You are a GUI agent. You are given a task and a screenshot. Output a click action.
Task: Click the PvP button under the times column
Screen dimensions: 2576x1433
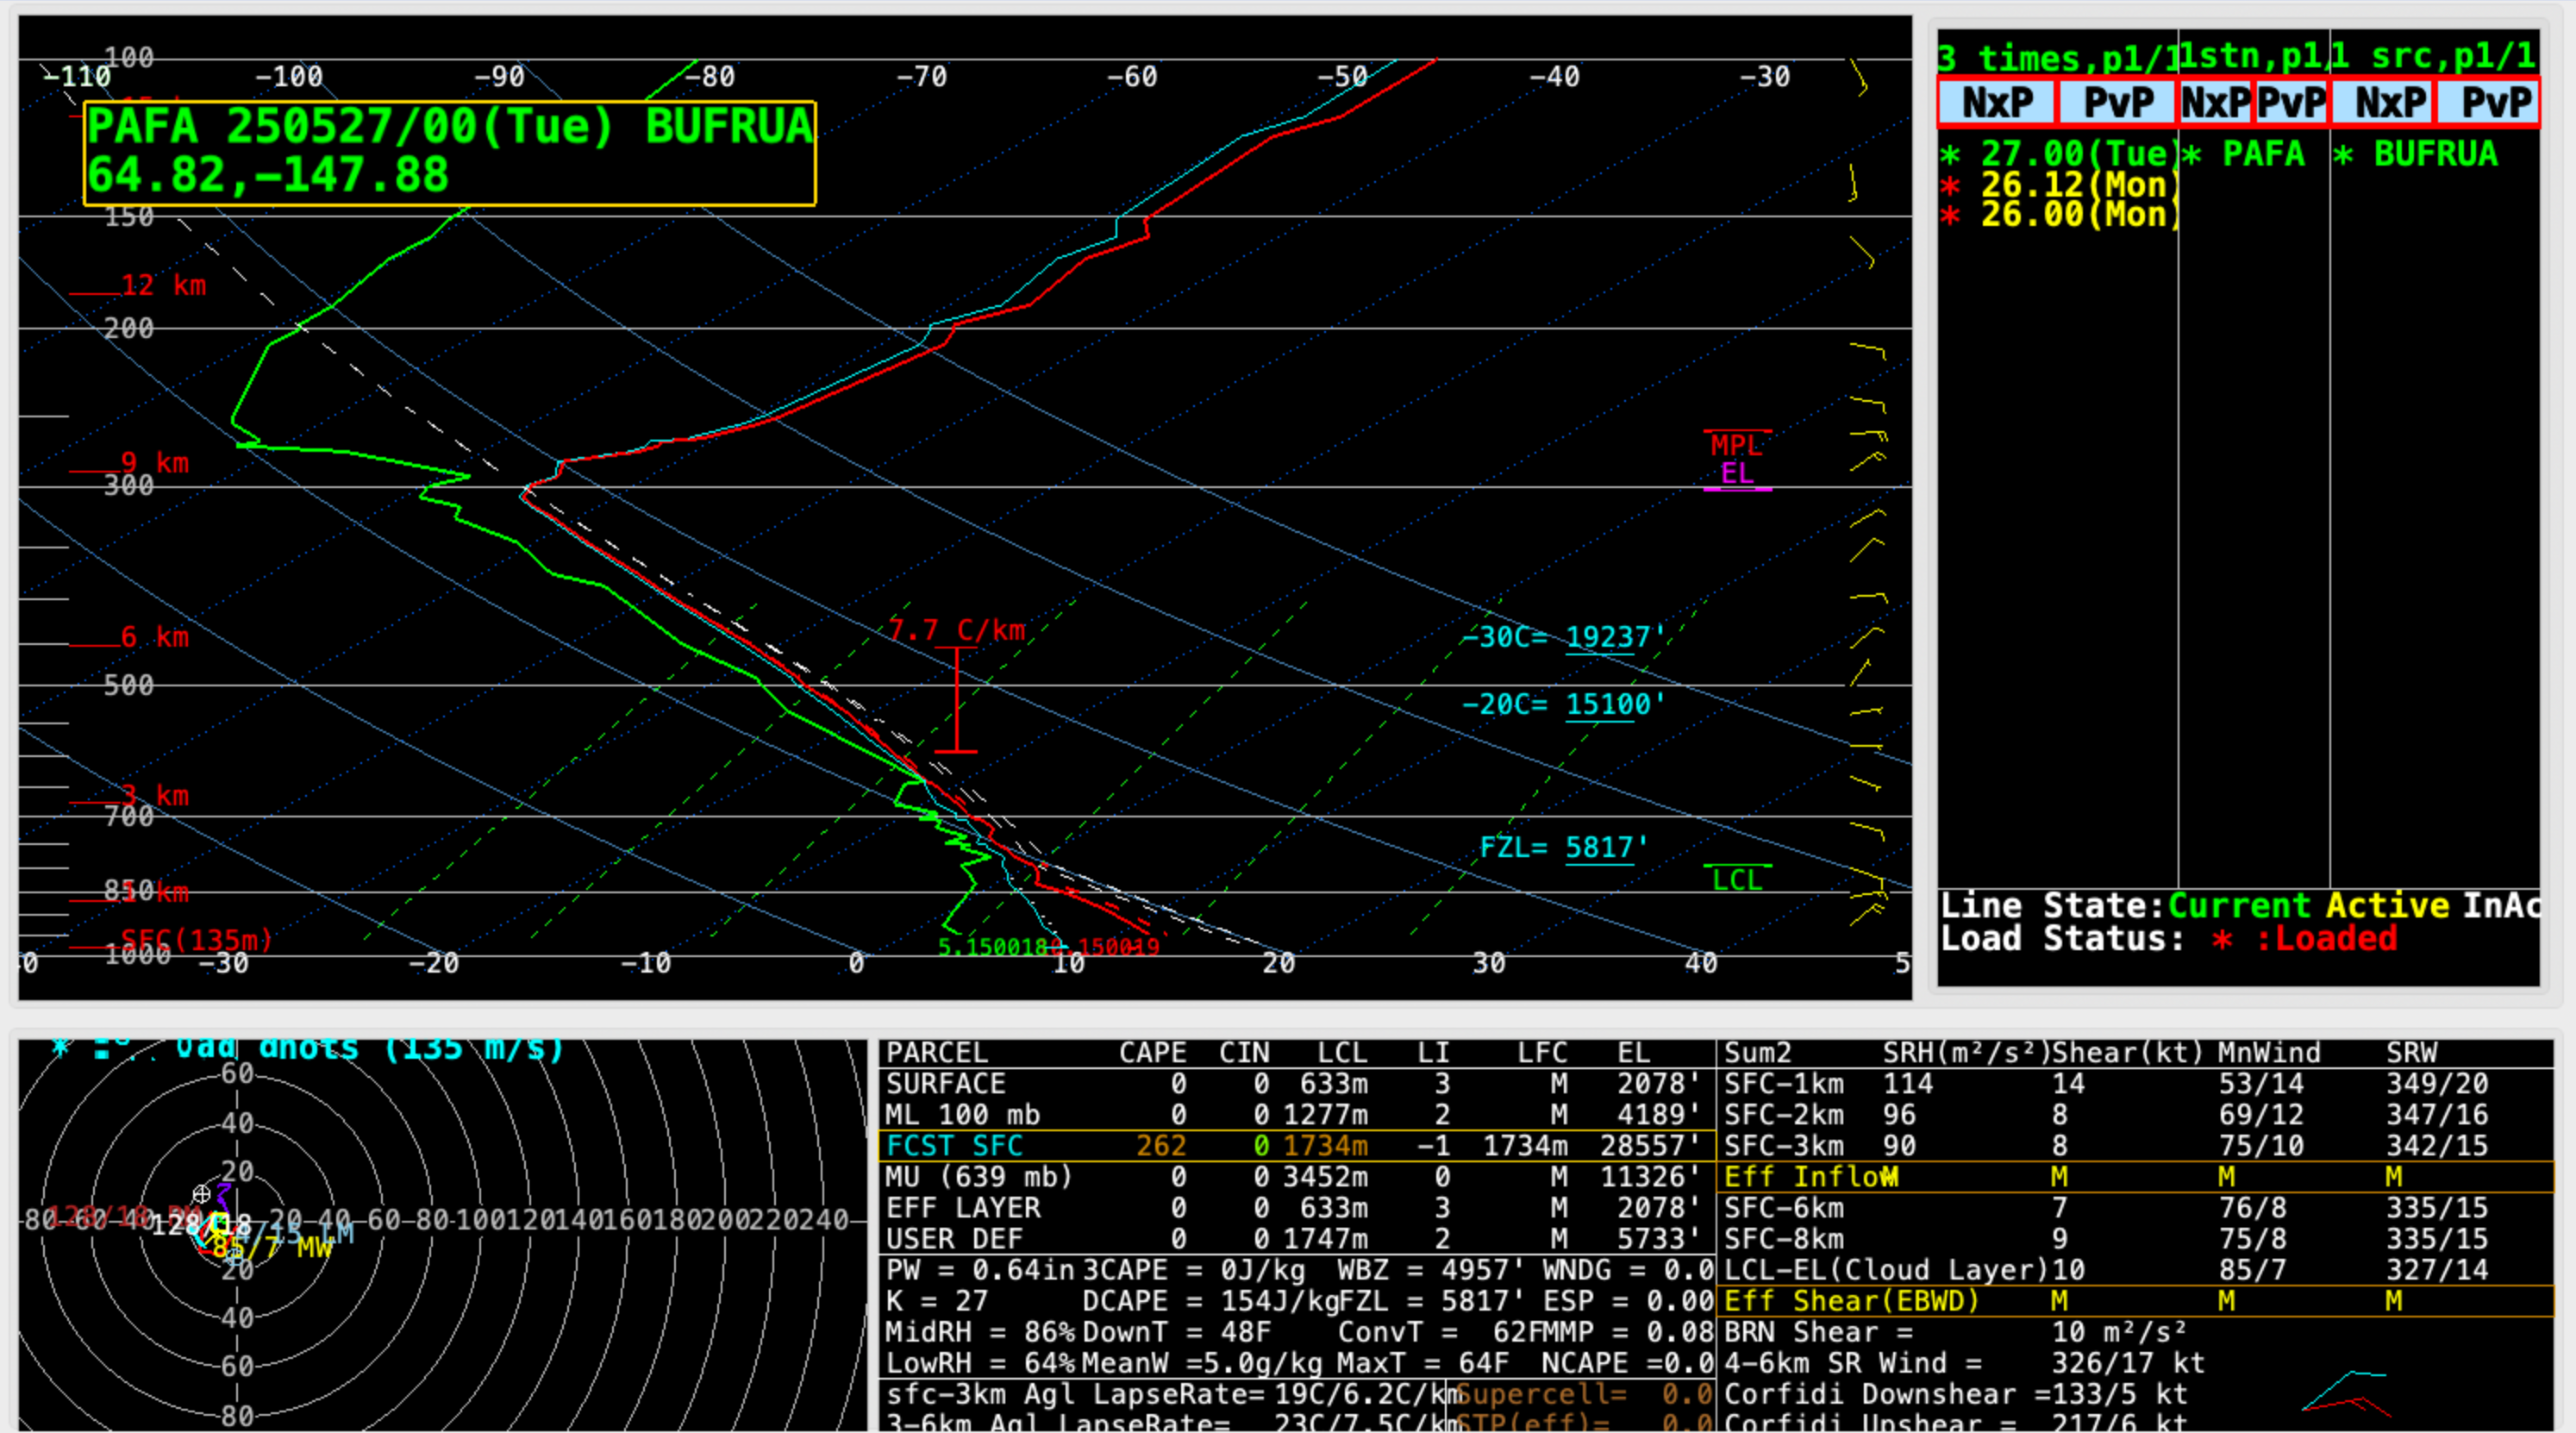point(2117,102)
